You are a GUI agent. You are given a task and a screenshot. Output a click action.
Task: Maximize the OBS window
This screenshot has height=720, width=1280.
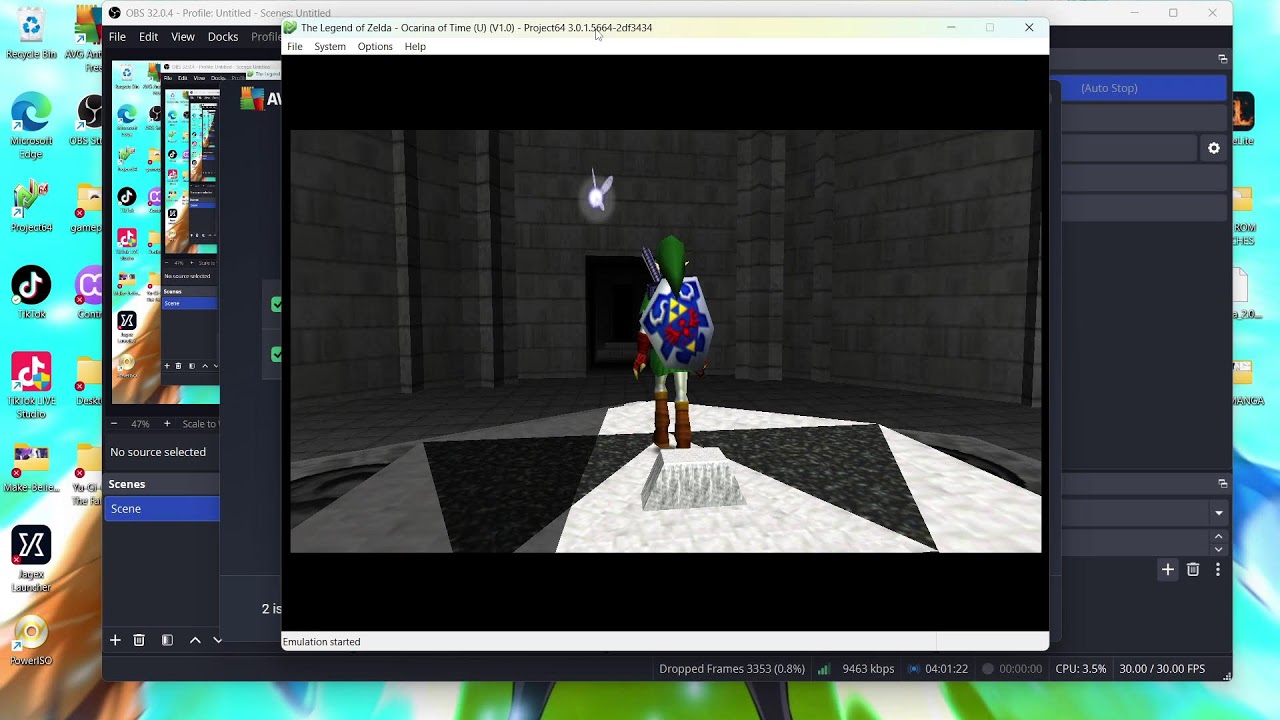click(1173, 13)
